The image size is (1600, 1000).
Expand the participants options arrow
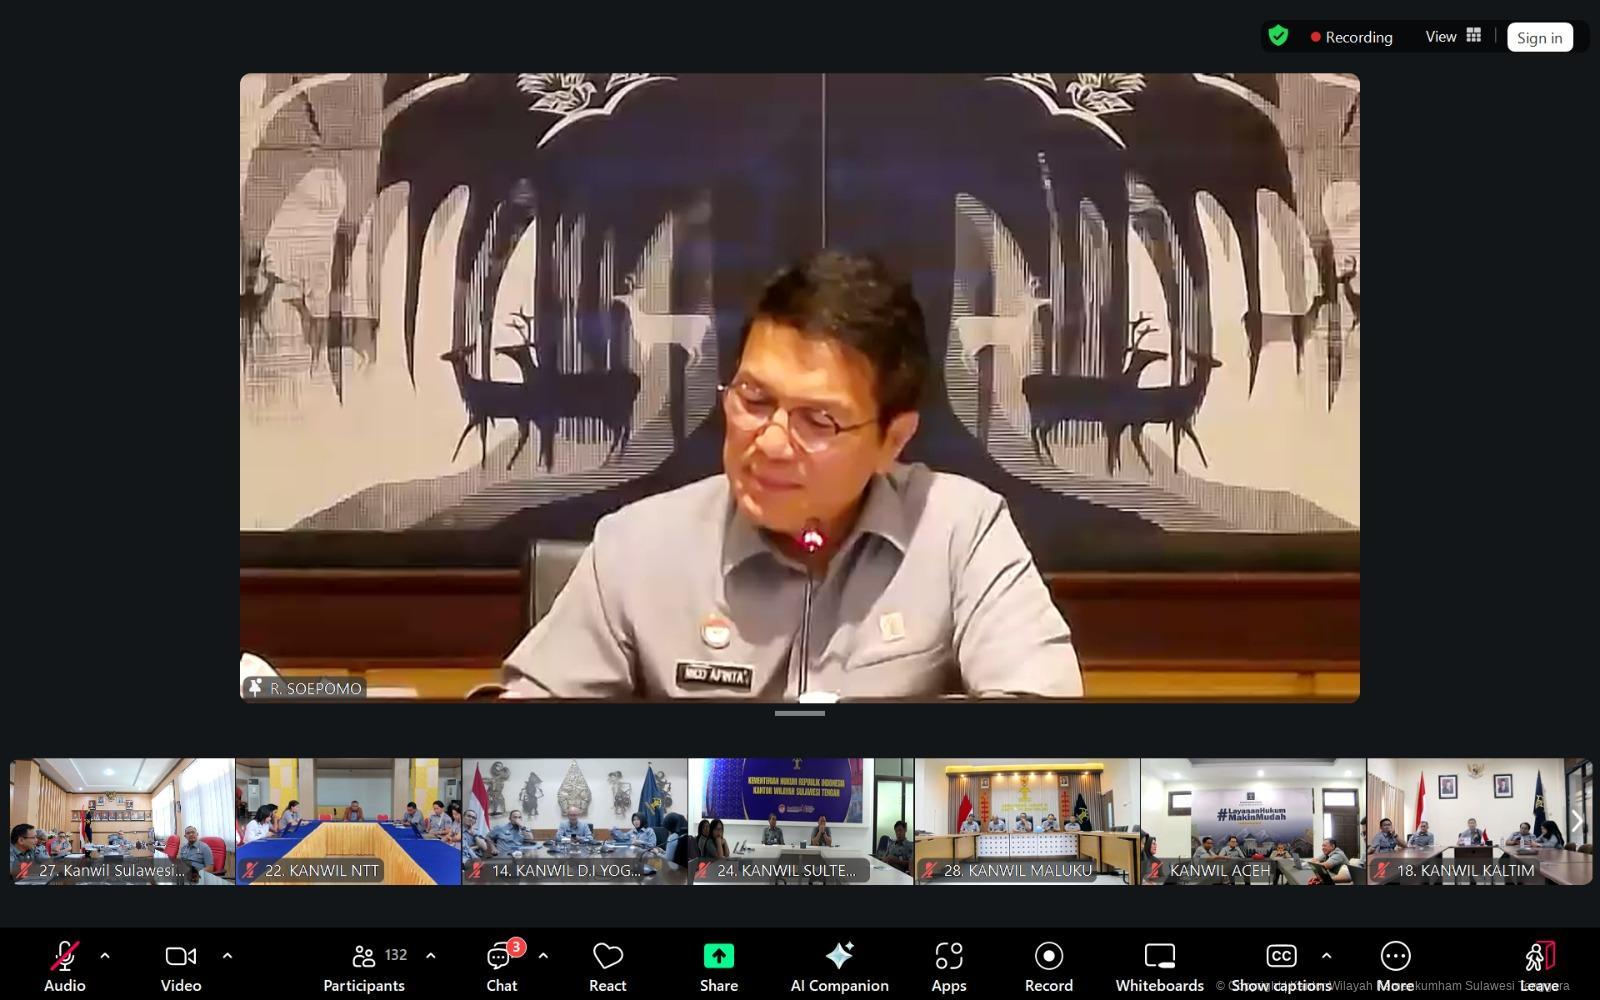[431, 956]
